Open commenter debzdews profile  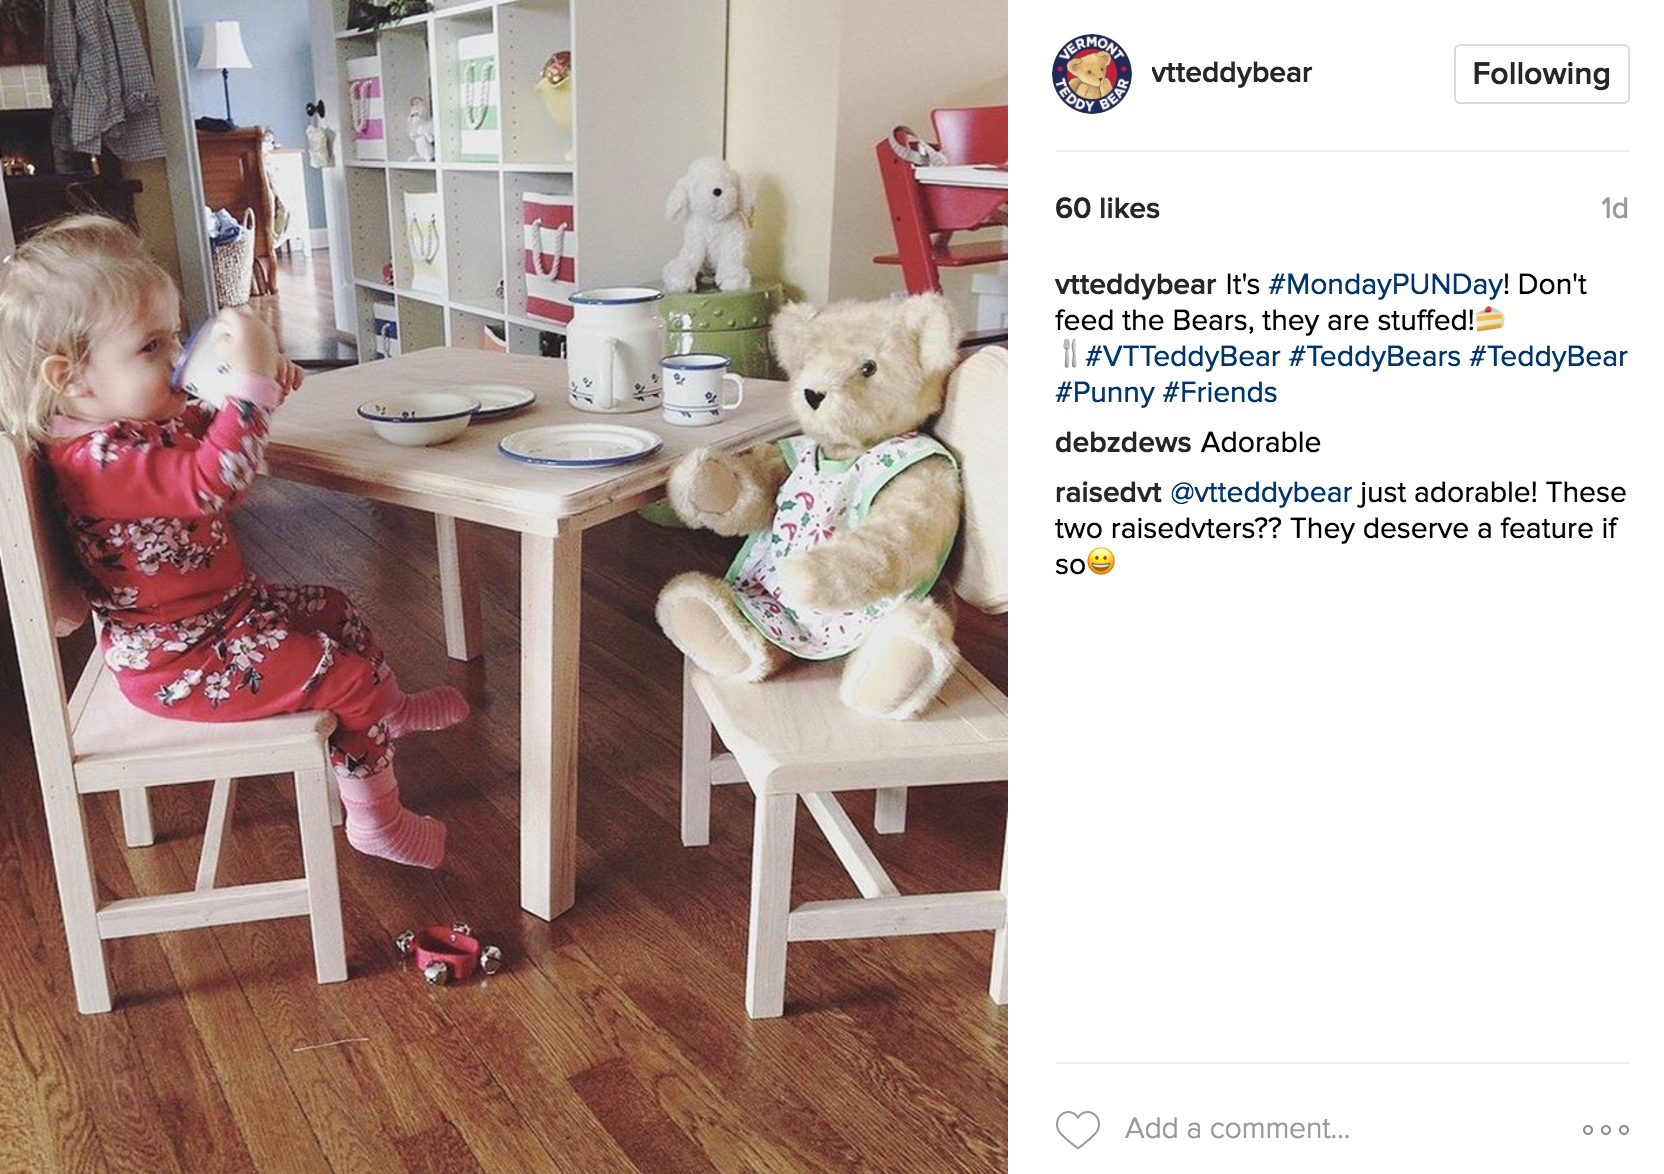(1122, 443)
